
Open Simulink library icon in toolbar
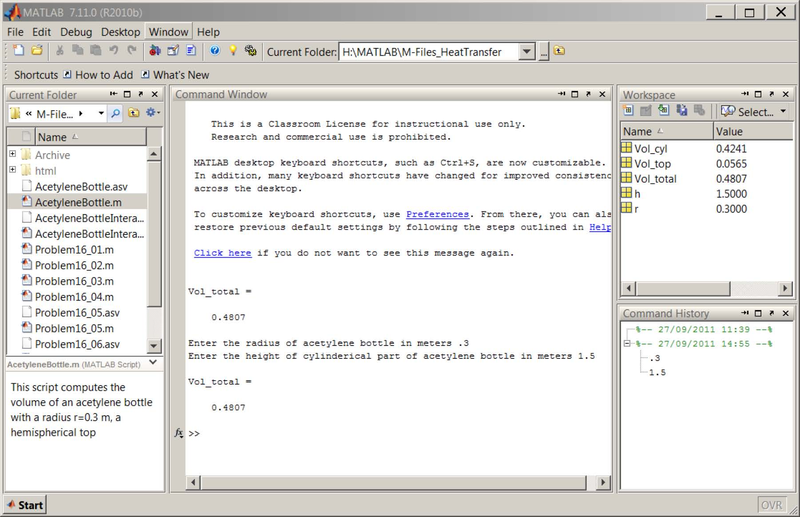click(155, 51)
